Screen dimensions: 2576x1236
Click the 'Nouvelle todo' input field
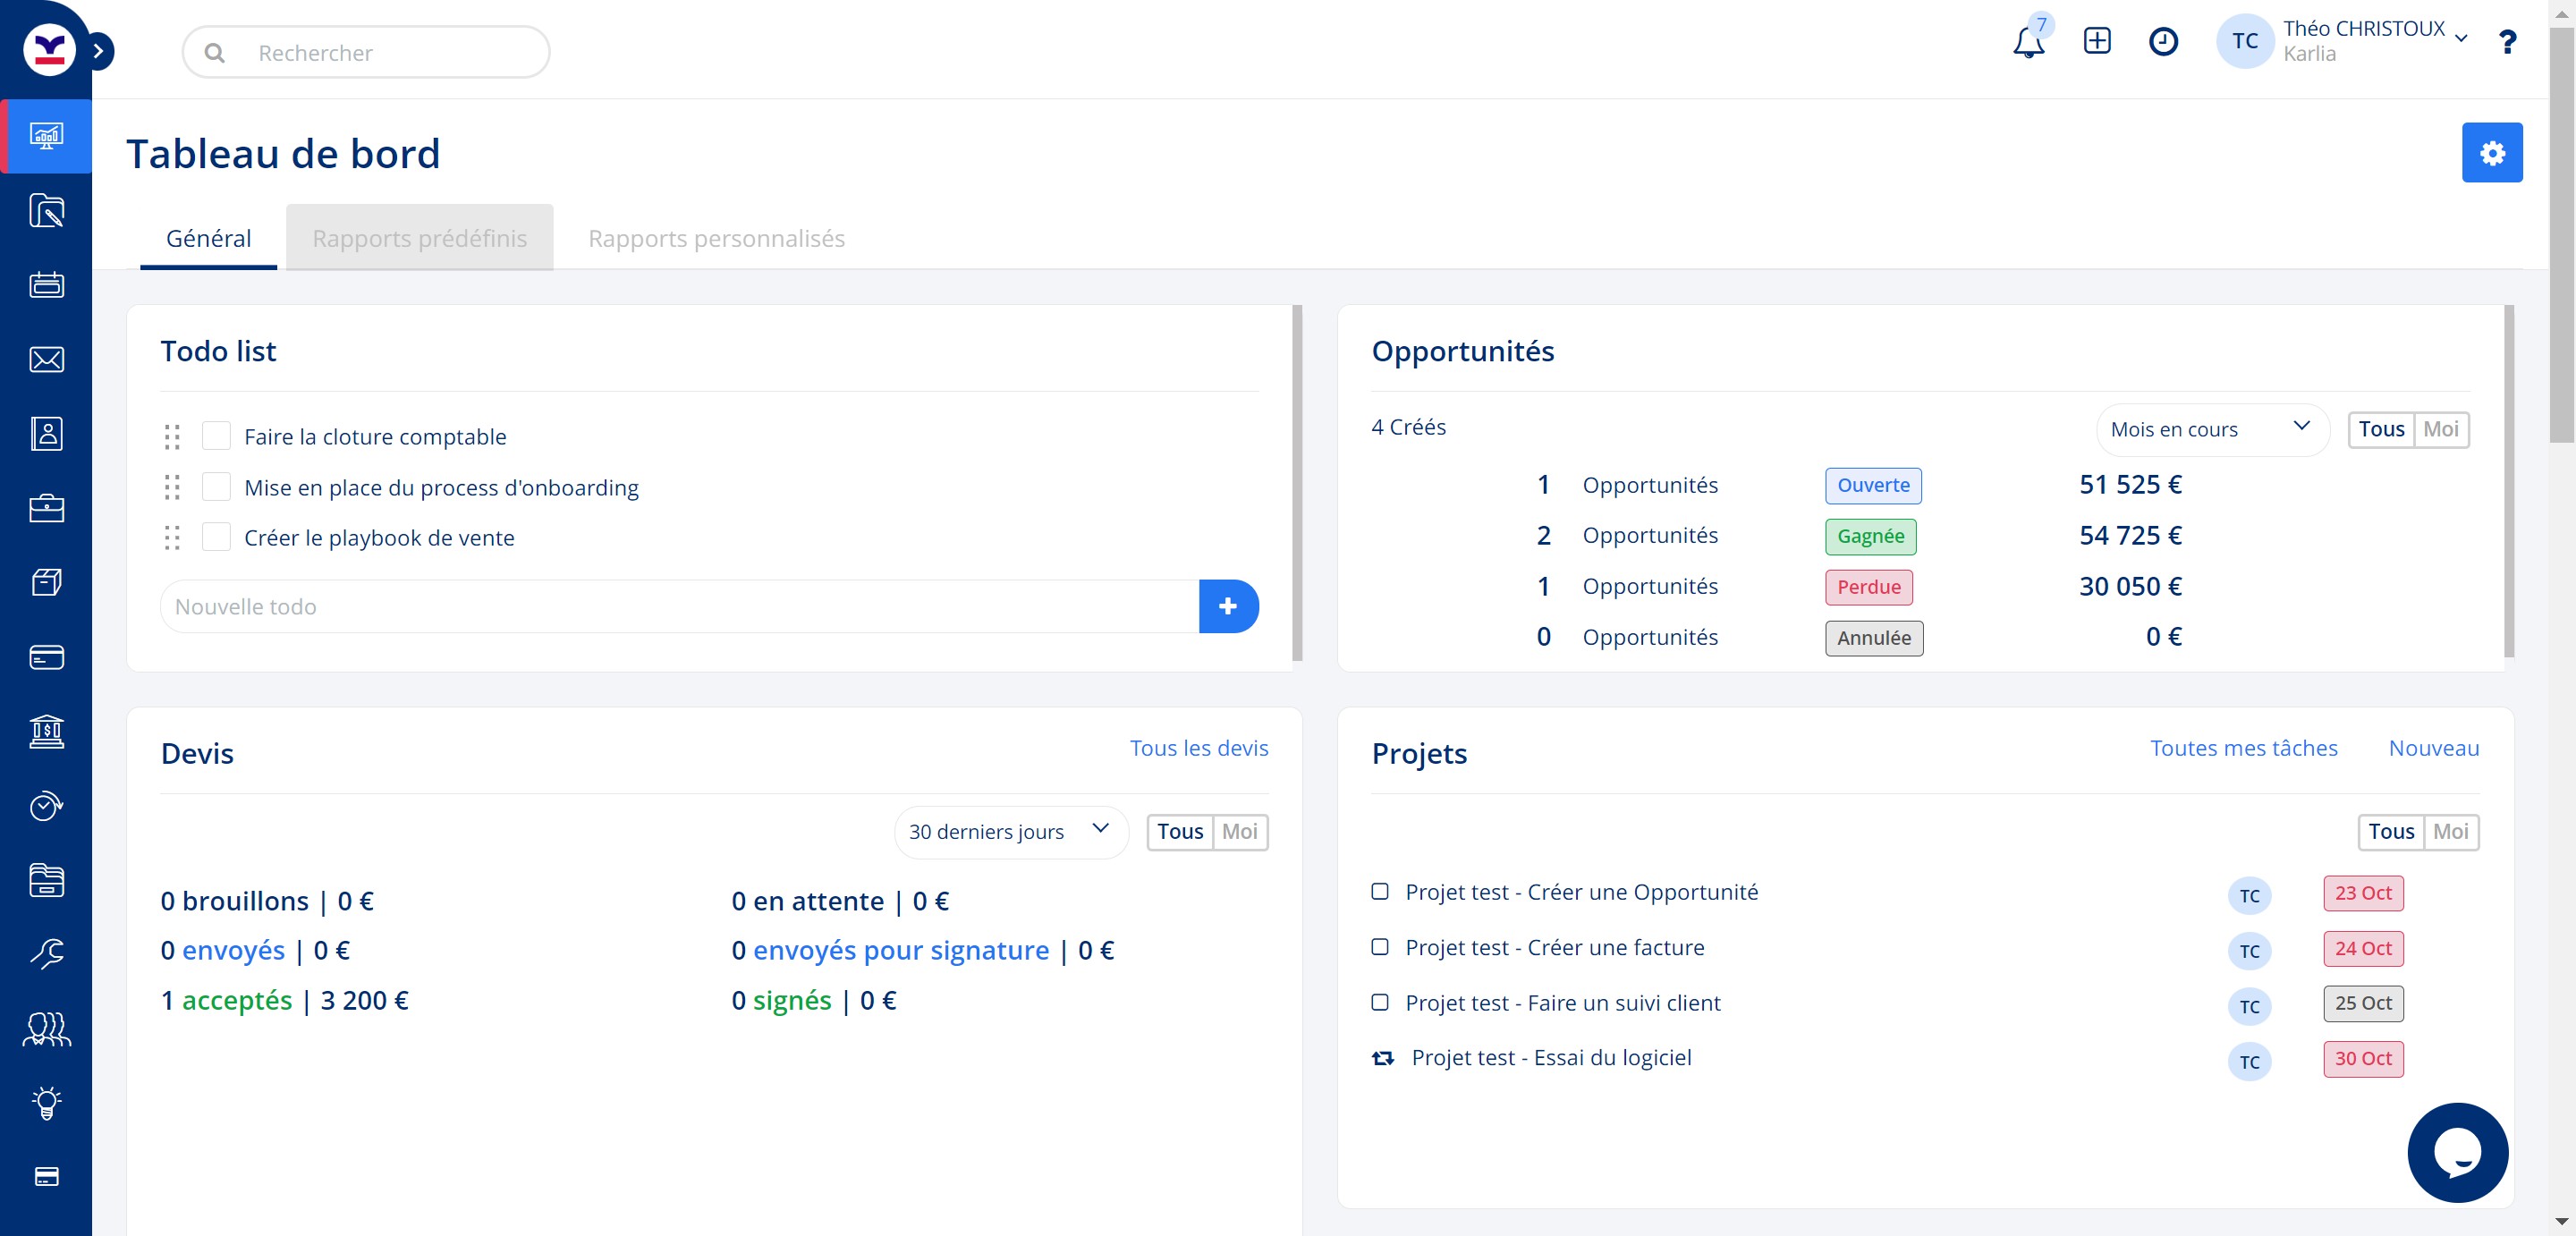[x=679, y=606]
